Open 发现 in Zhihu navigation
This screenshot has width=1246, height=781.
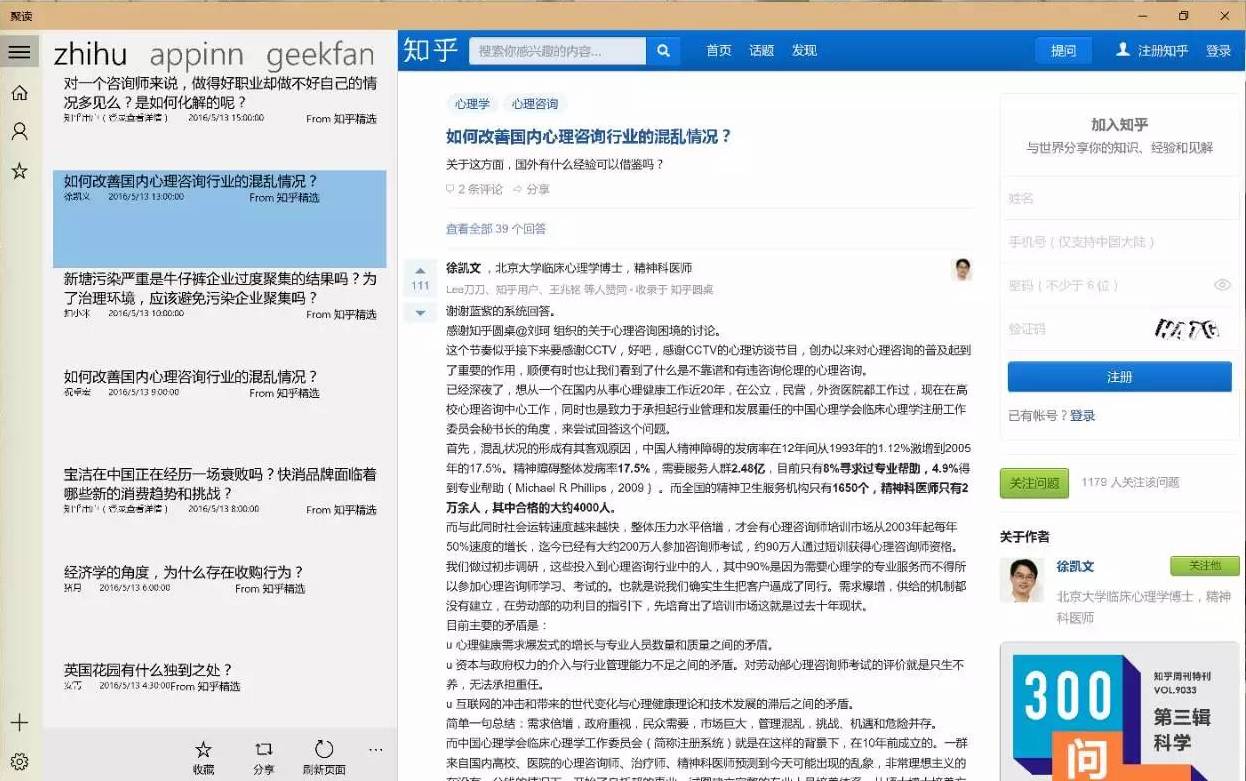(804, 51)
